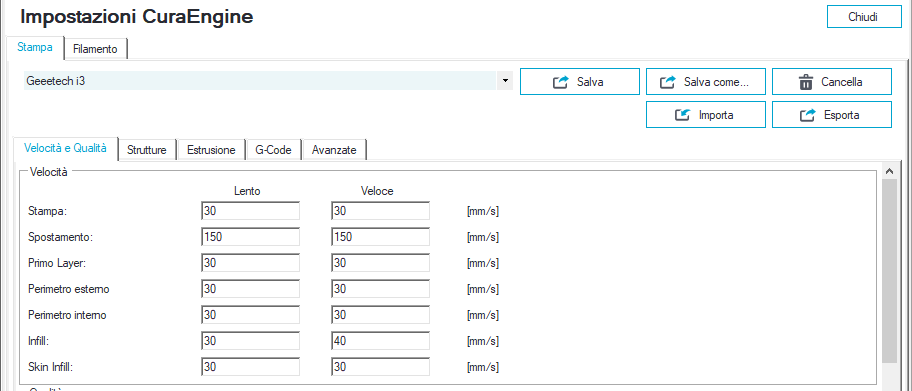
Task: Click the scrollbar up arrow
Action: pyautogui.click(x=889, y=172)
